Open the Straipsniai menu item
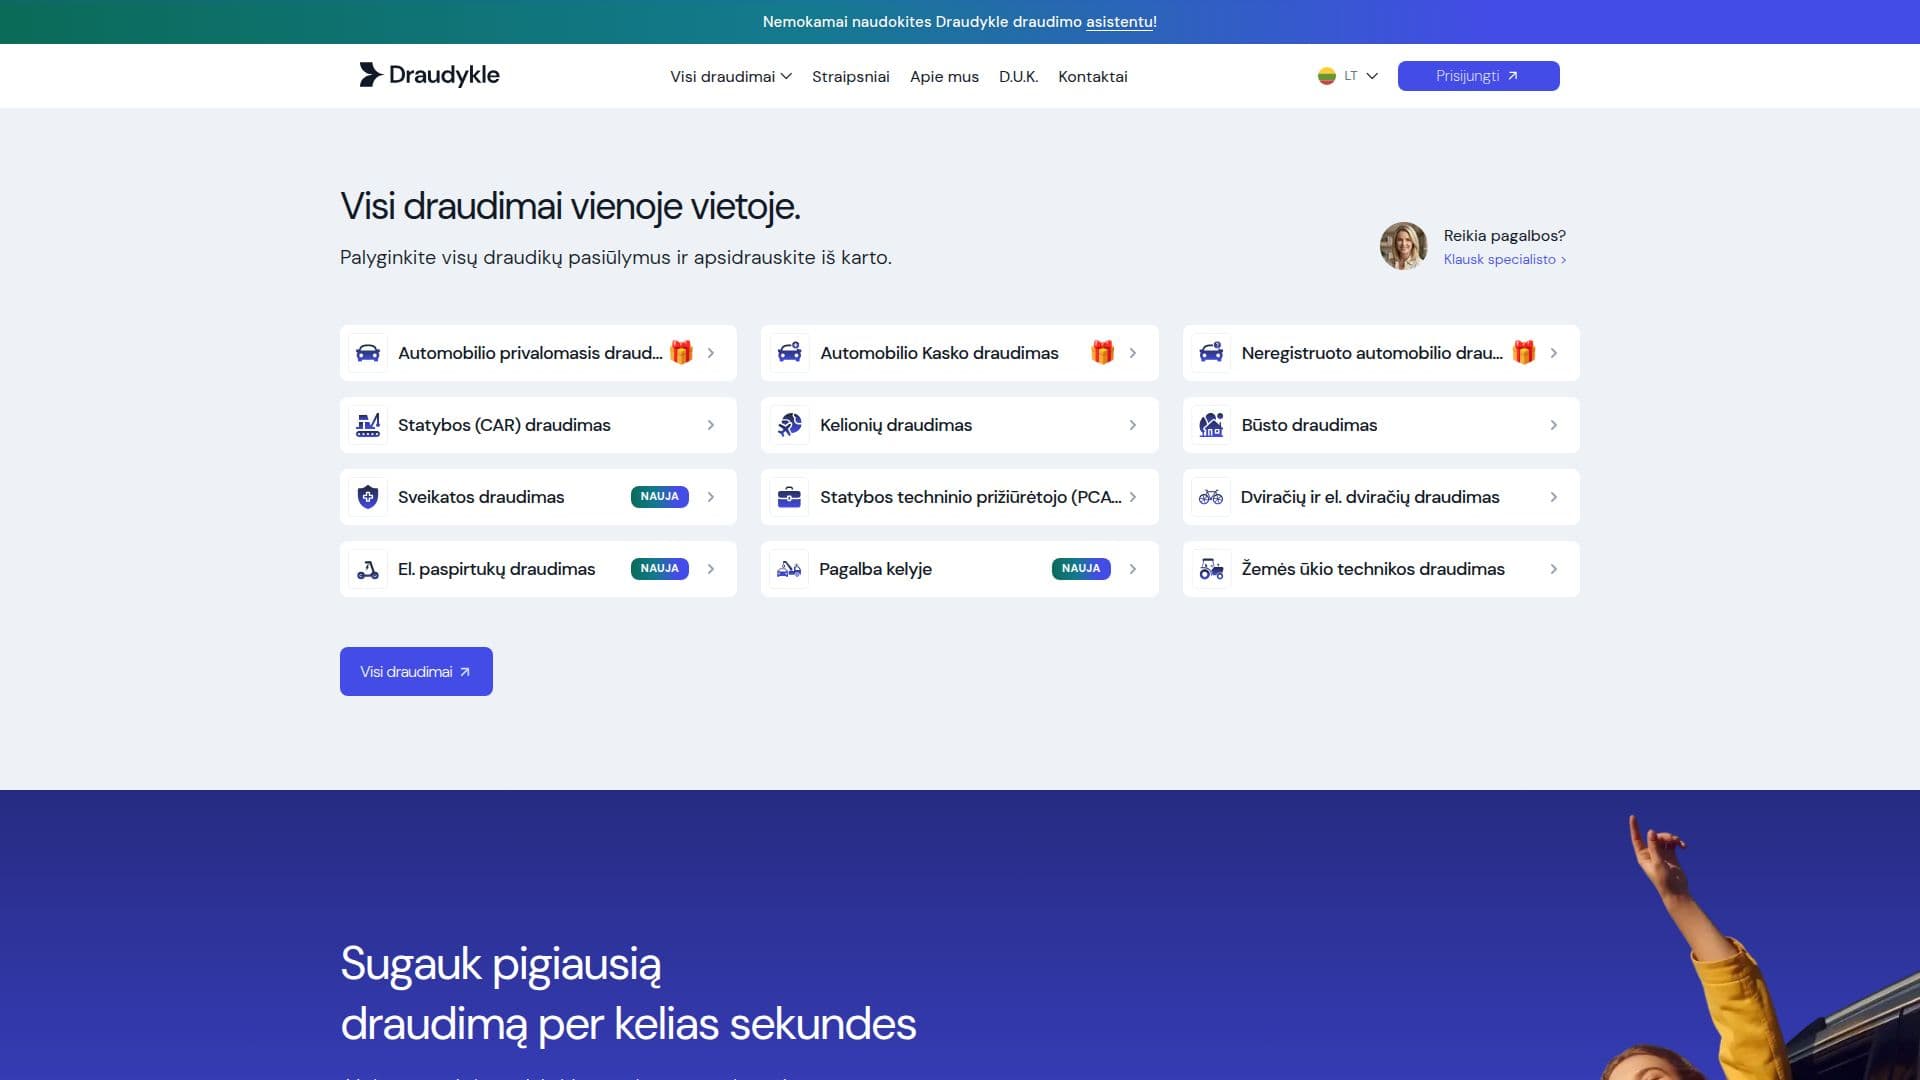The image size is (1920, 1080). 851,77
